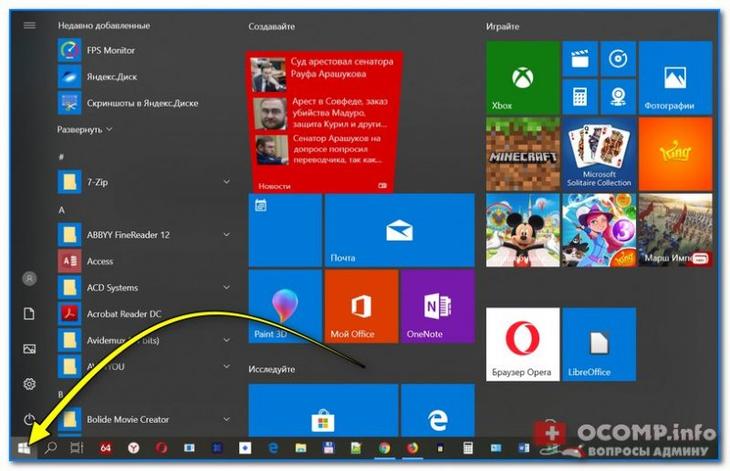Image resolution: width=730 pixels, height=471 pixels.
Task: Open Task View on the taskbar
Action: [x=76, y=448]
